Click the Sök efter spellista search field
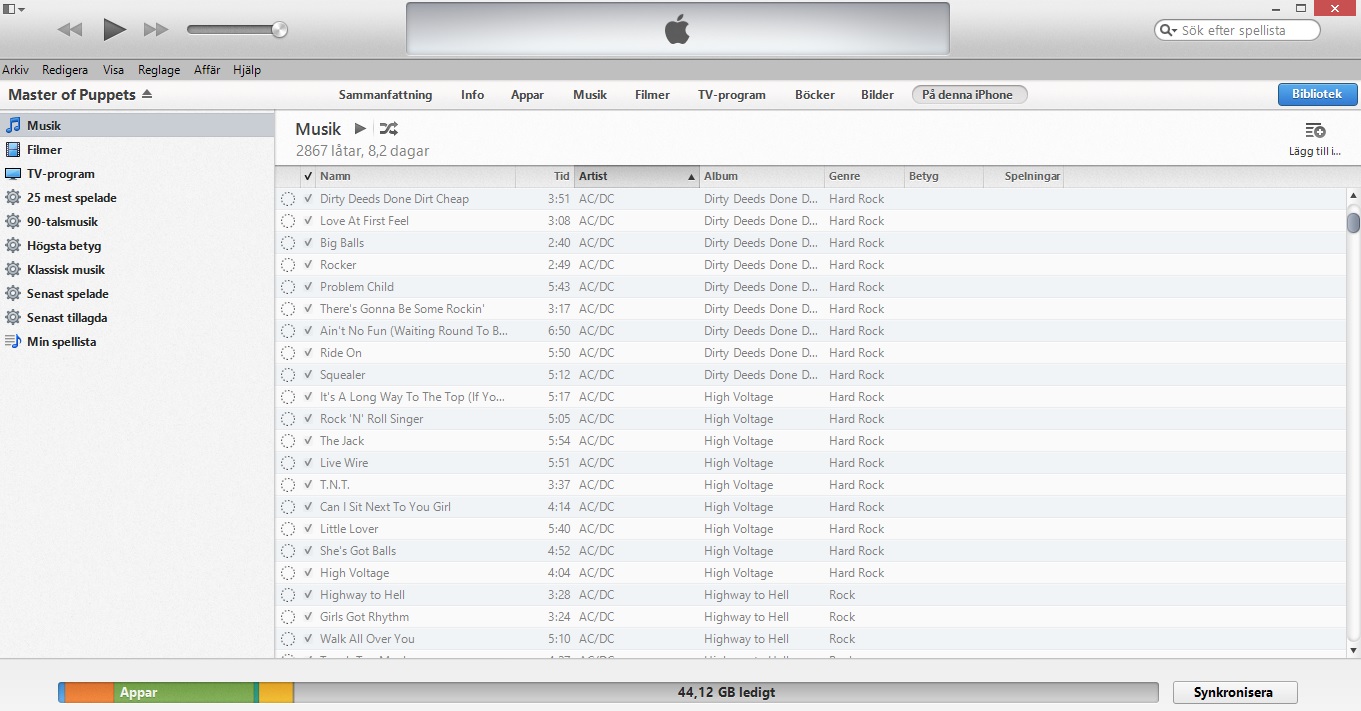 1237,30
